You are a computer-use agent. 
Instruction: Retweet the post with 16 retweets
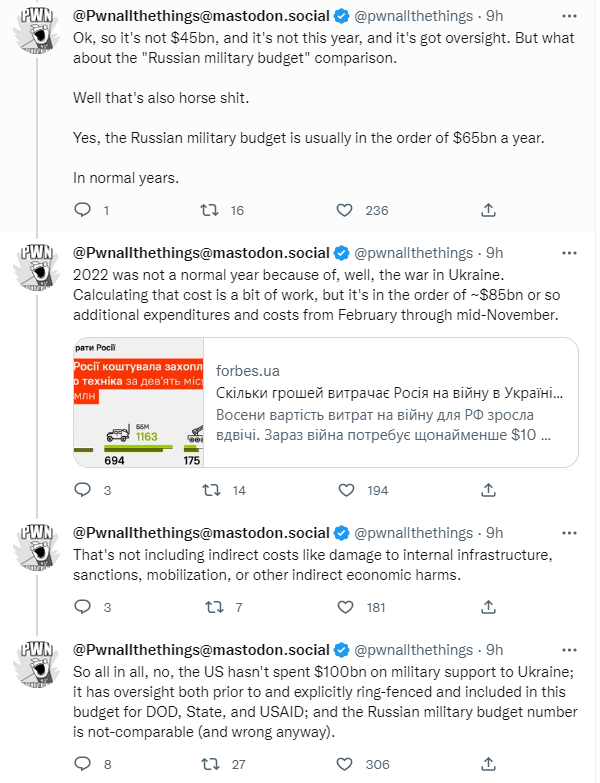click(x=210, y=210)
